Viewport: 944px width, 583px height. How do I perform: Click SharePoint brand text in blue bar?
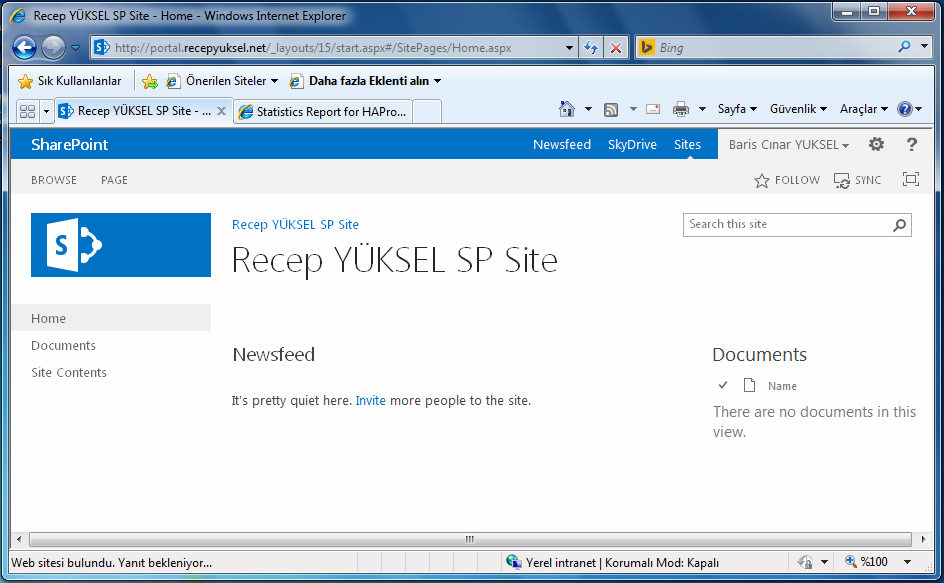pyautogui.click(x=69, y=145)
